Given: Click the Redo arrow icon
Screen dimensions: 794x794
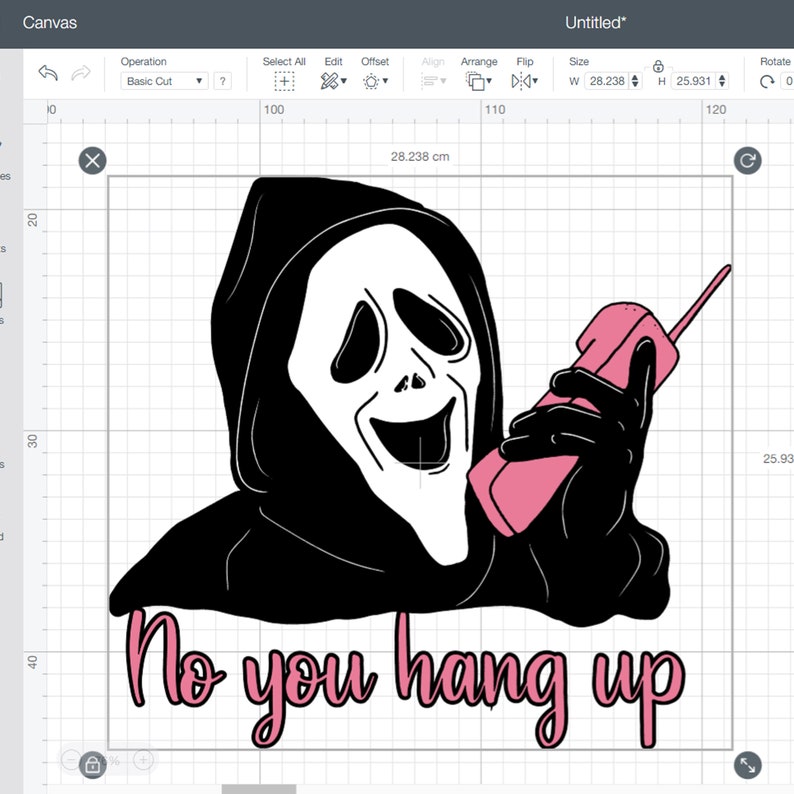Looking at the screenshot, I should [x=81, y=73].
